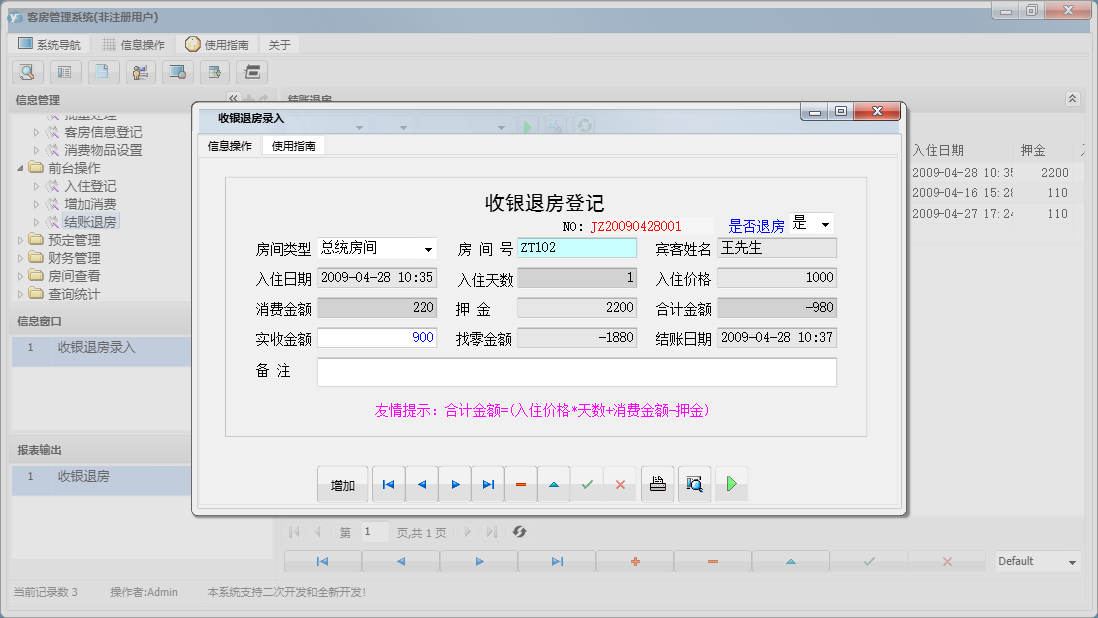
Task: Open the 房间类型 dropdown
Action: (428, 249)
